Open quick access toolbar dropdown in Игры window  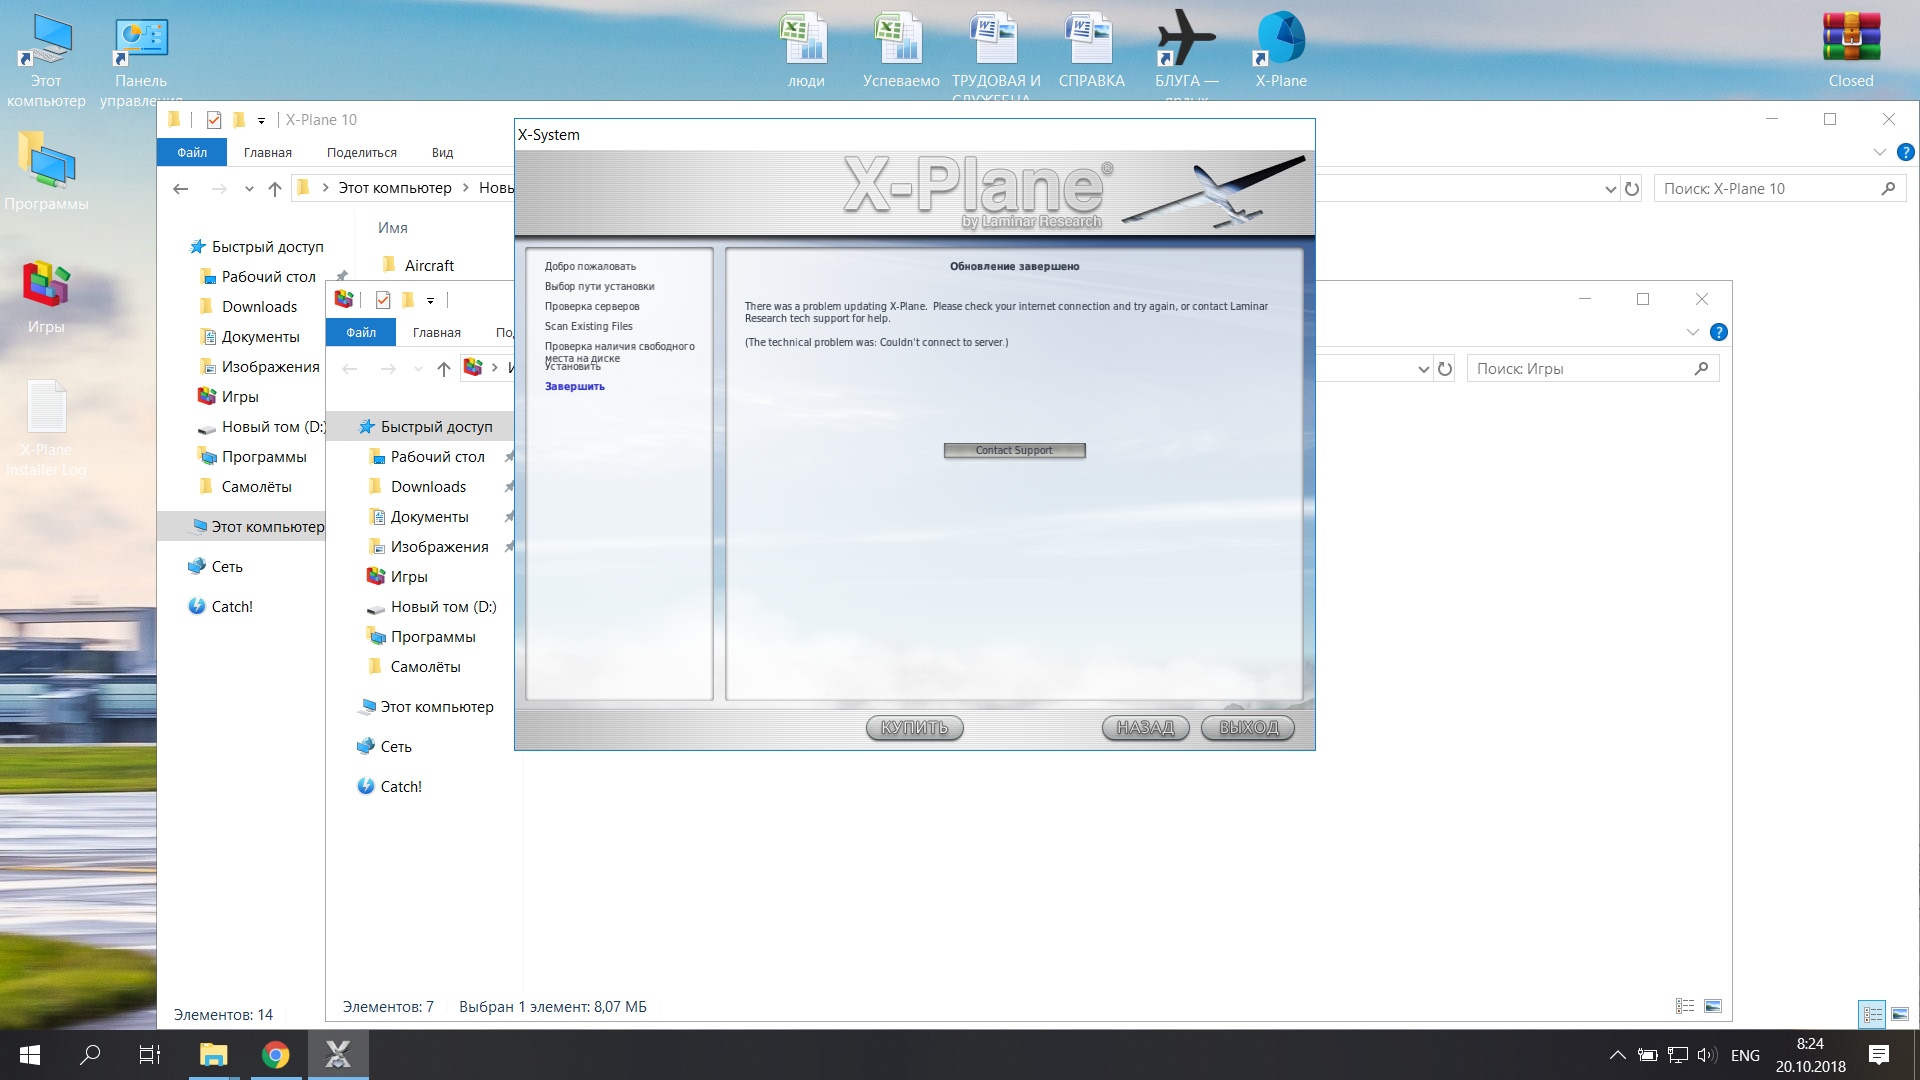pyautogui.click(x=430, y=300)
